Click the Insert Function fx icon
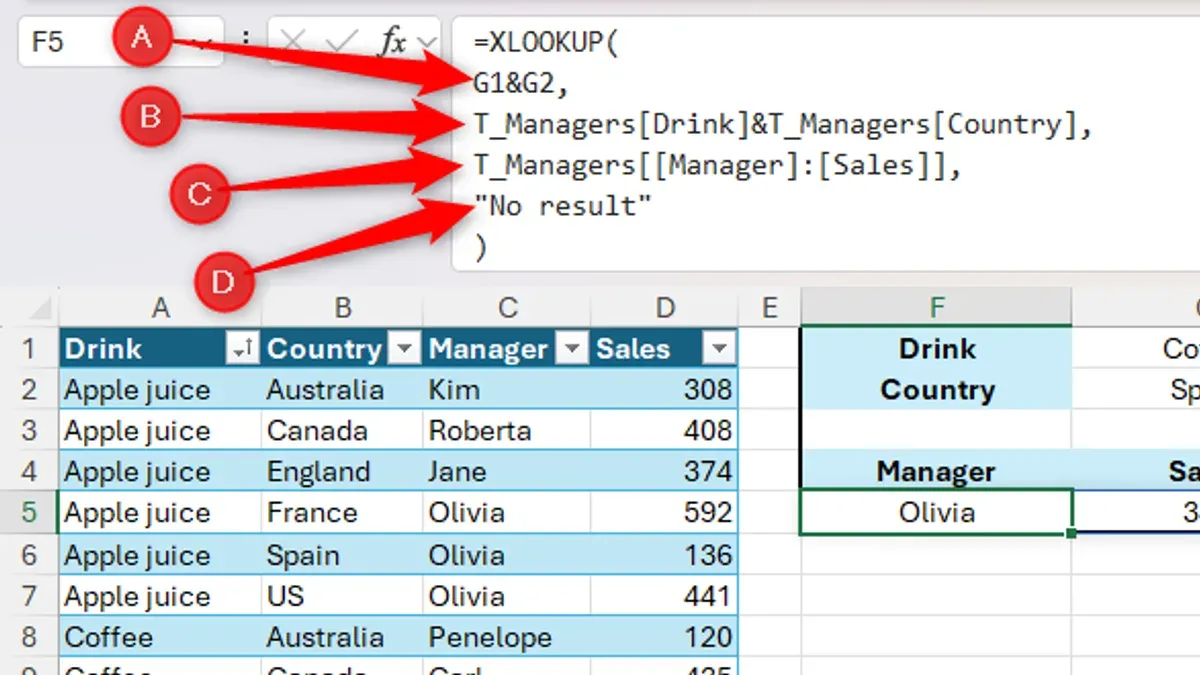This screenshot has height=675, width=1200. tap(393, 42)
